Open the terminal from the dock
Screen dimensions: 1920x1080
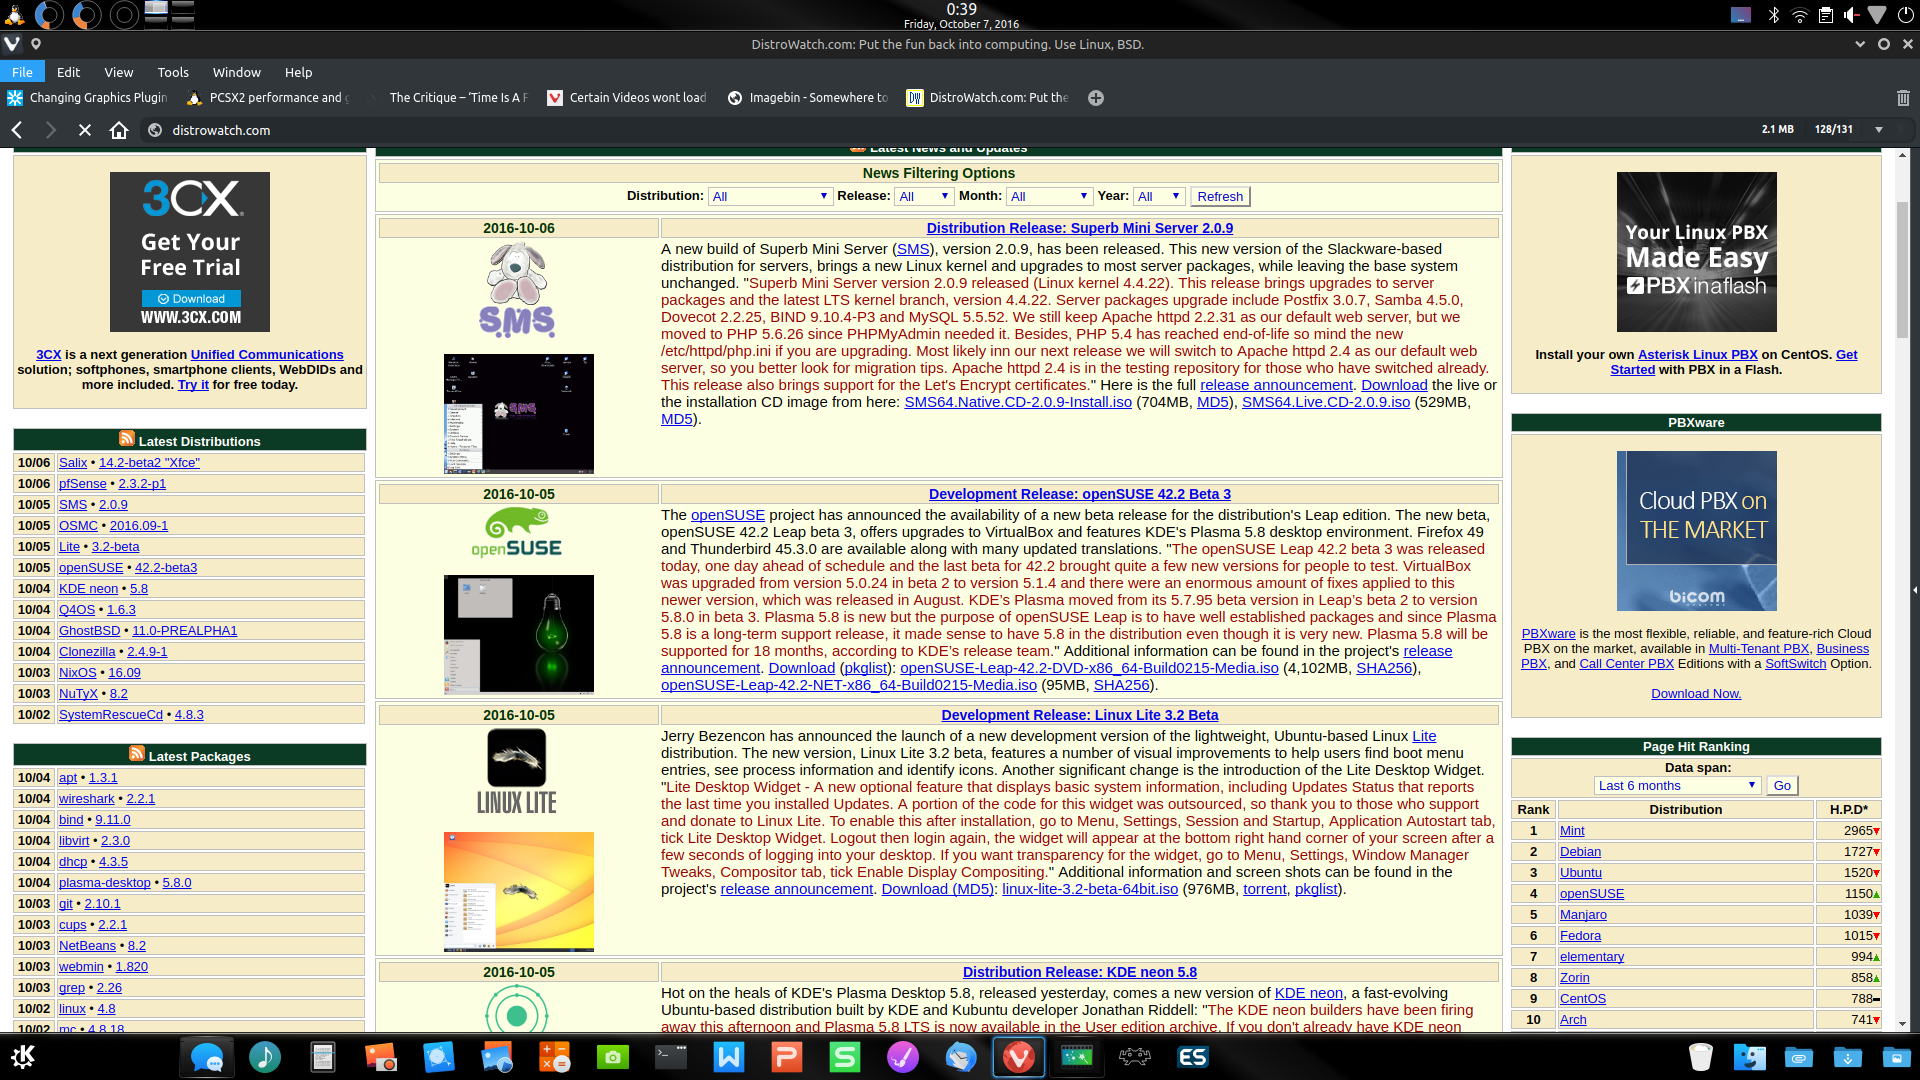671,1057
